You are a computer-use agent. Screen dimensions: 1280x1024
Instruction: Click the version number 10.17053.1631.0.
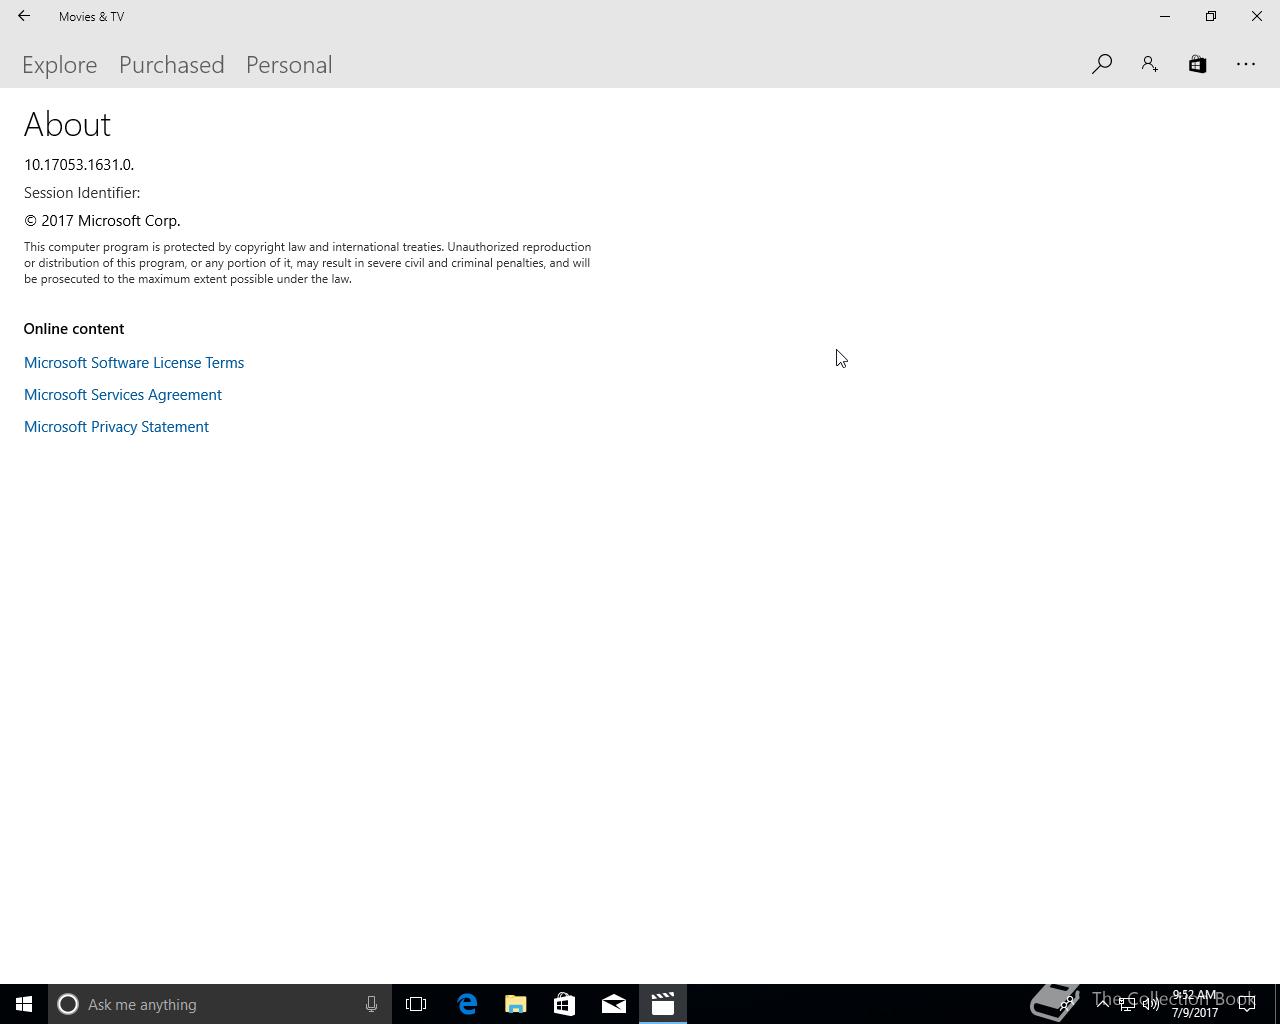pyautogui.click(x=79, y=165)
